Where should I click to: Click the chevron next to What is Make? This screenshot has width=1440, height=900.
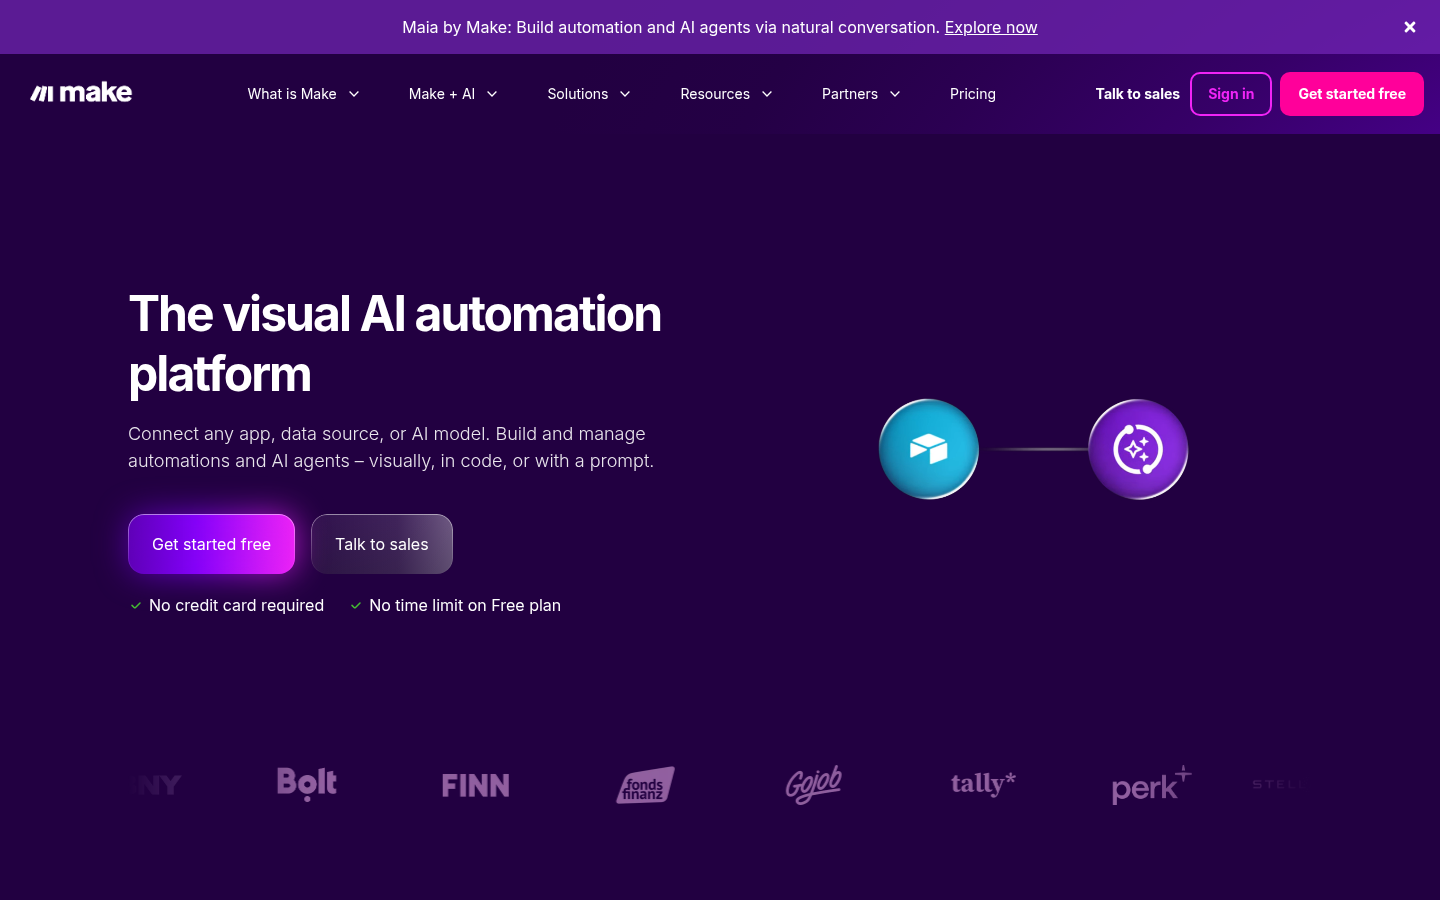coord(354,94)
